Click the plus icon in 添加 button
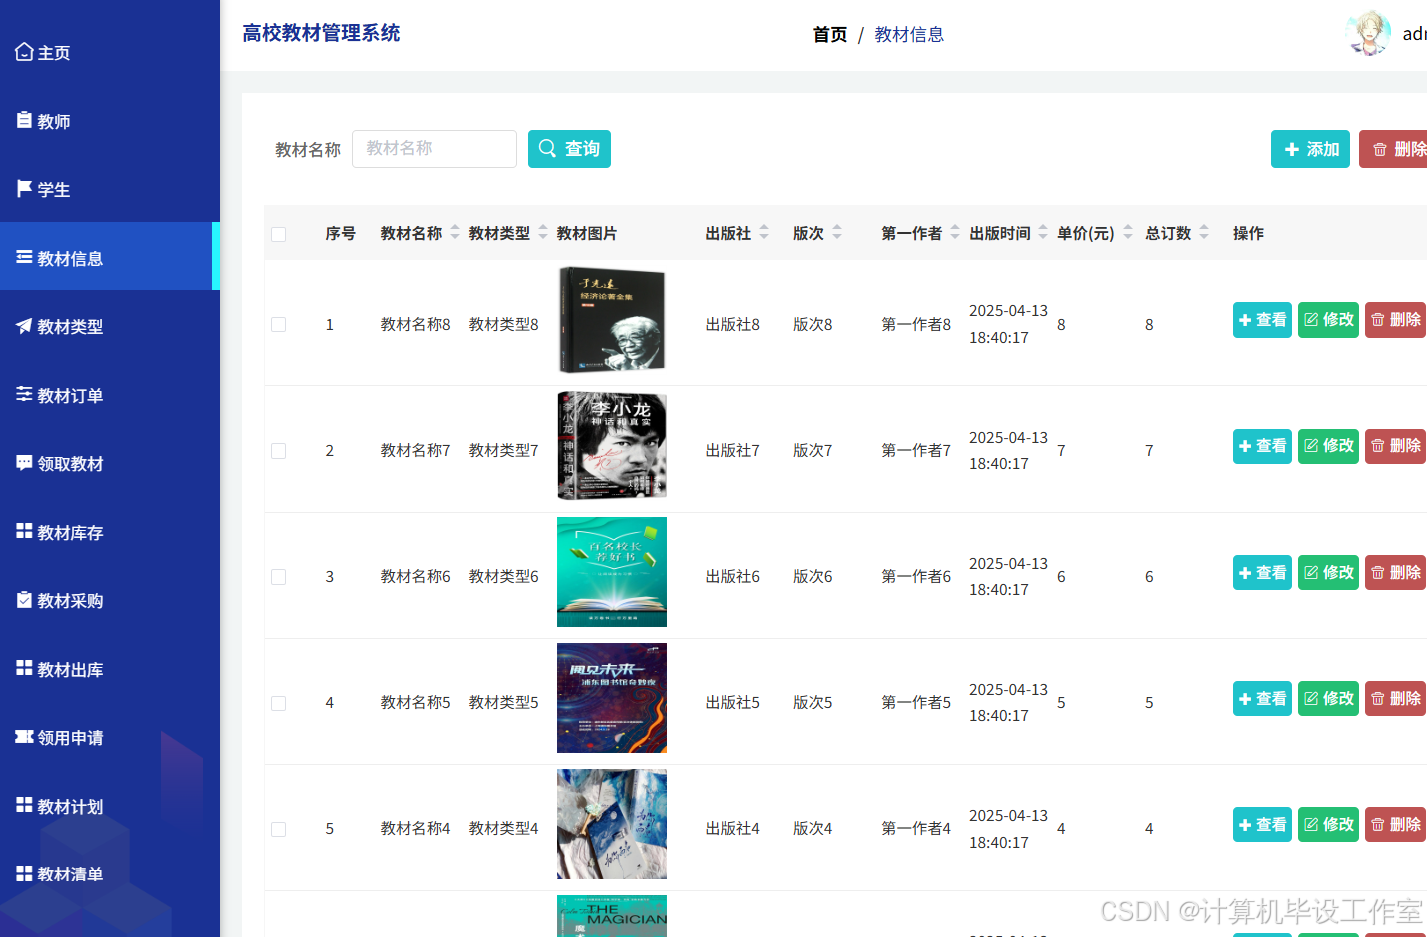Screen dimensions: 1427x937 [1292, 149]
